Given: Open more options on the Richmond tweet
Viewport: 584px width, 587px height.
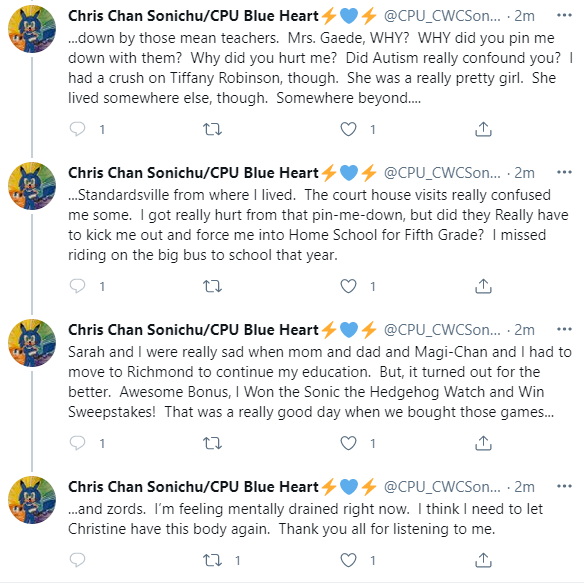Looking at the screenshot, I should point(564,329).
